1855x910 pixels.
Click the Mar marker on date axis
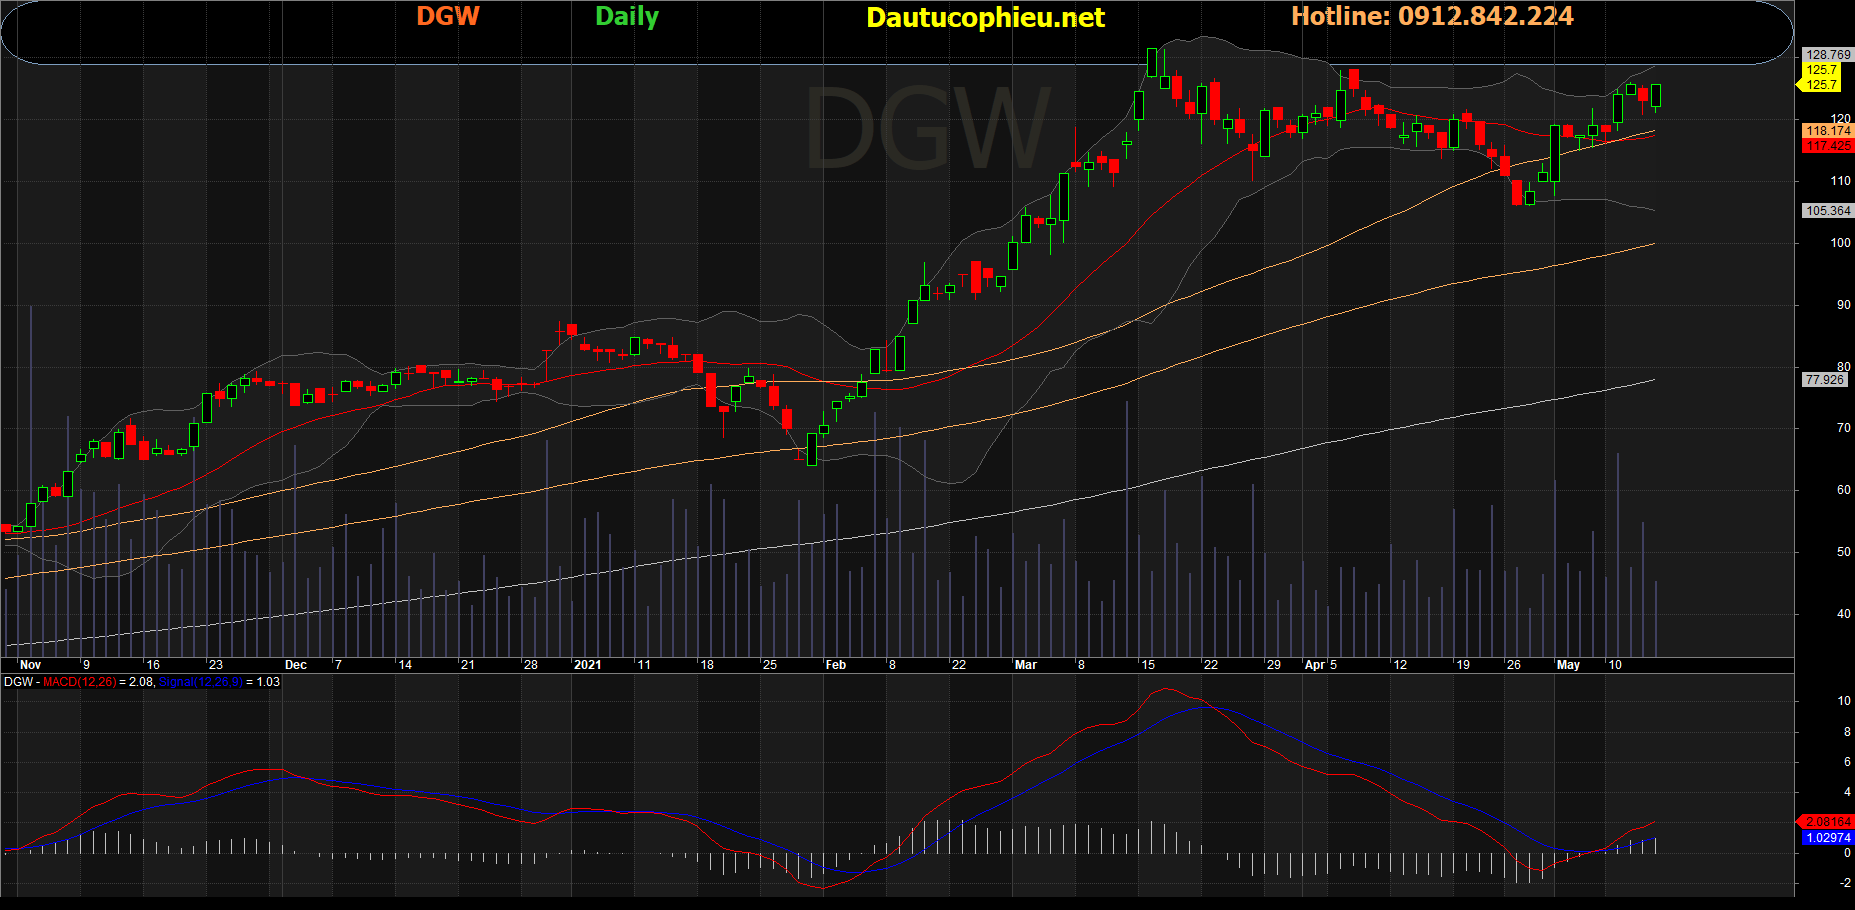click(1026, 665)
